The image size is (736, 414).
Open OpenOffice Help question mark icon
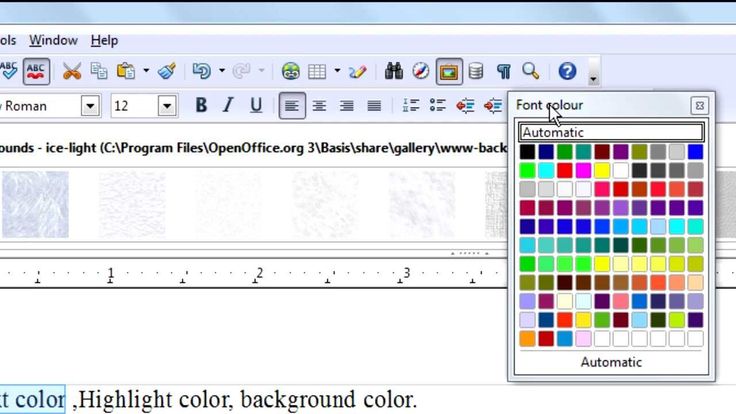tap(567, 71)
